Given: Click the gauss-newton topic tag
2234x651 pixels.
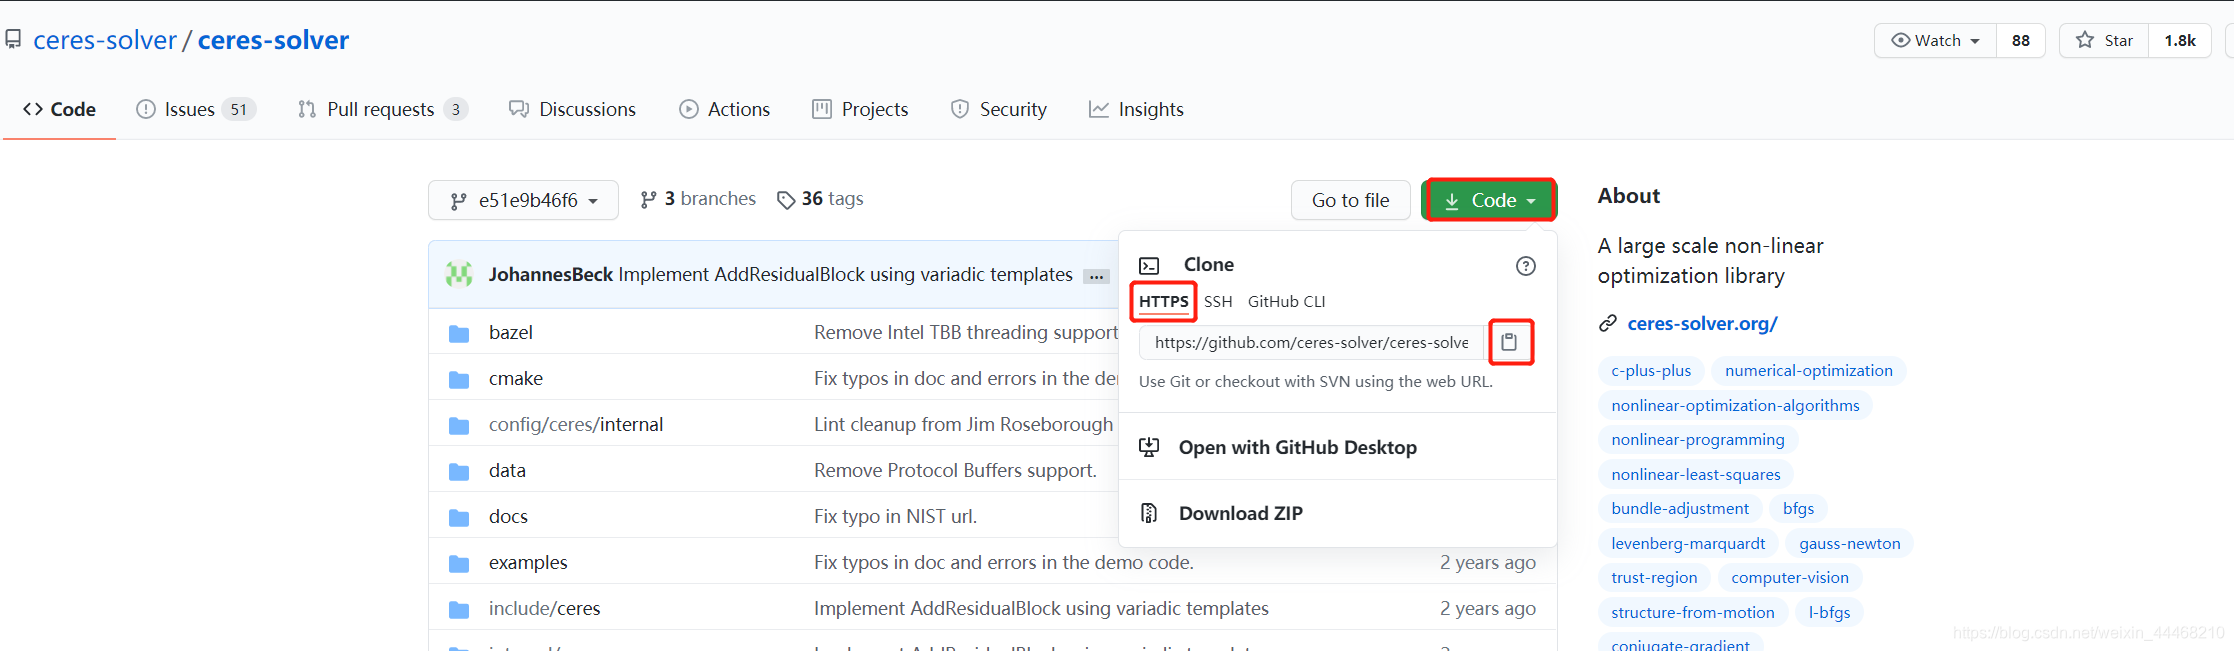Looking at the screenshot, I should click(x=1850, y=543).
